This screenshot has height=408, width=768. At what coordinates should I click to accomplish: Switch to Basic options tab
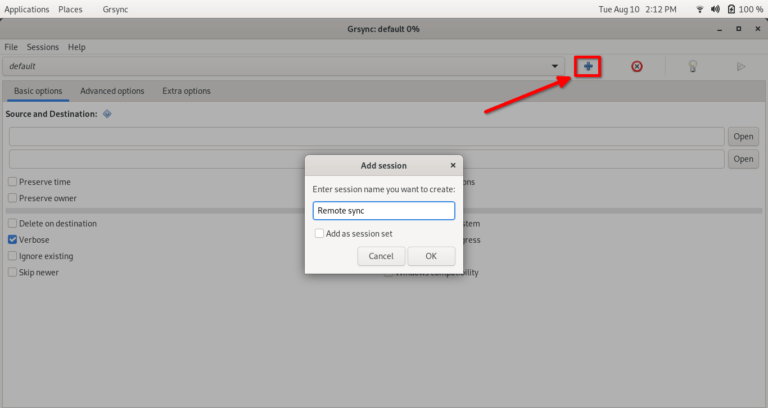click(38, 91)
